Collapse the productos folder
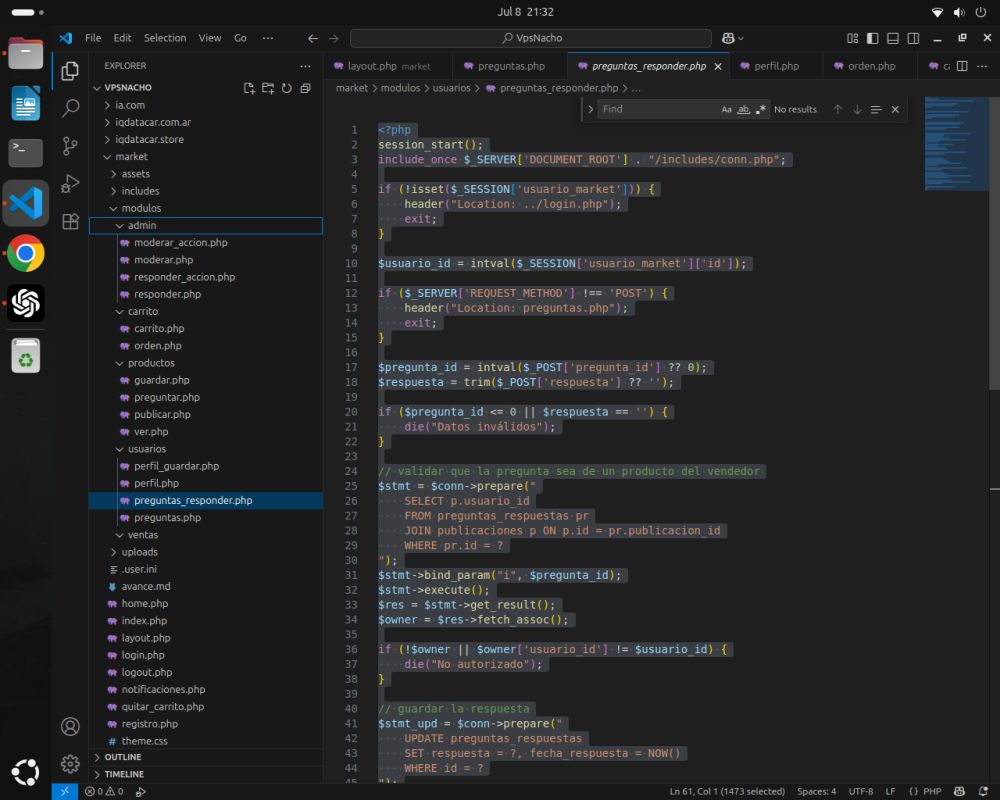Screen dimensions: 1000x800 205,363
